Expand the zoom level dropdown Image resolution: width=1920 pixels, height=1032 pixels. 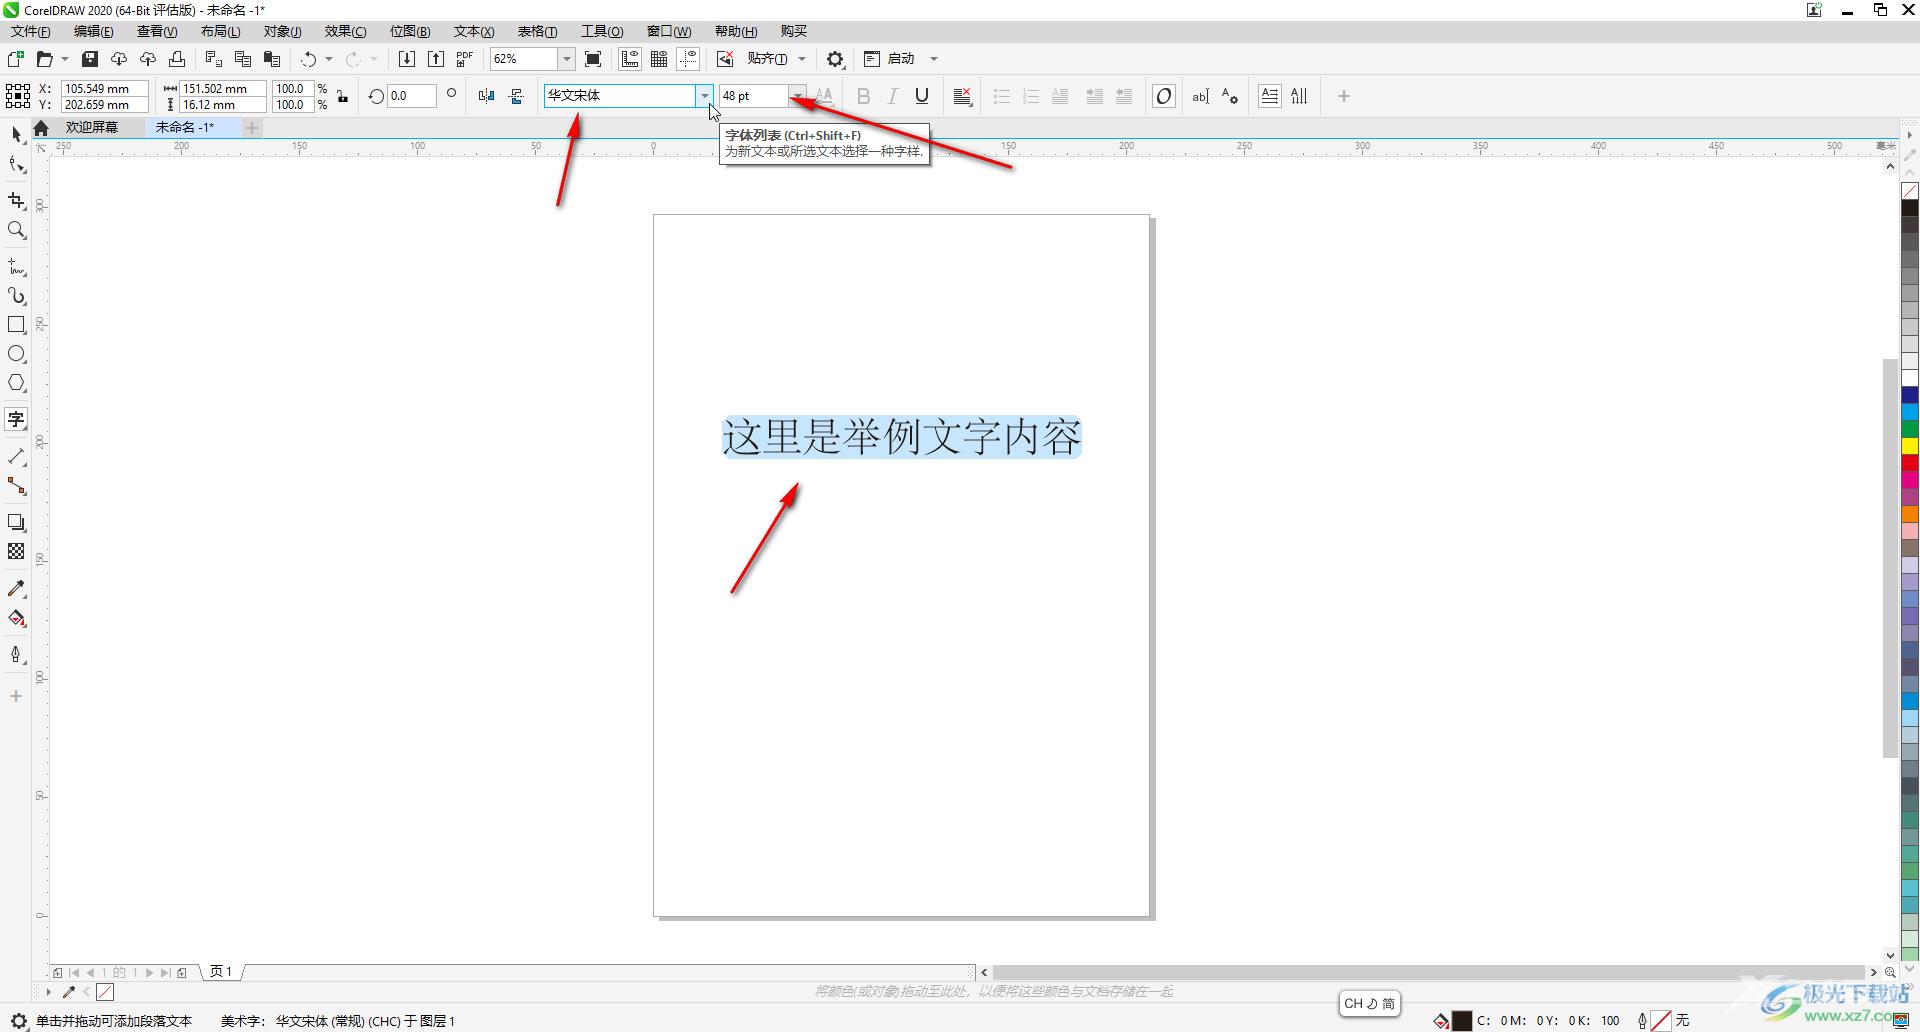click(567, 59)
